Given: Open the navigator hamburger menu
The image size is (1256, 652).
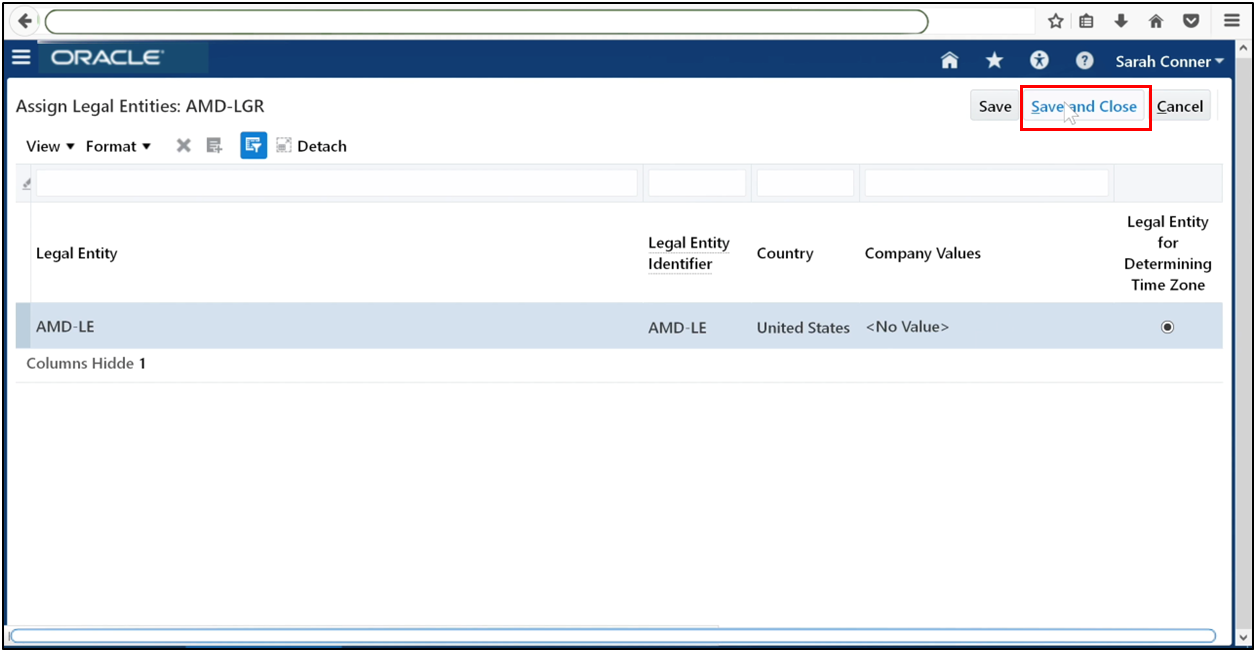Looking at the screenshot, I should pyautogui.click(x=21, y=57).
